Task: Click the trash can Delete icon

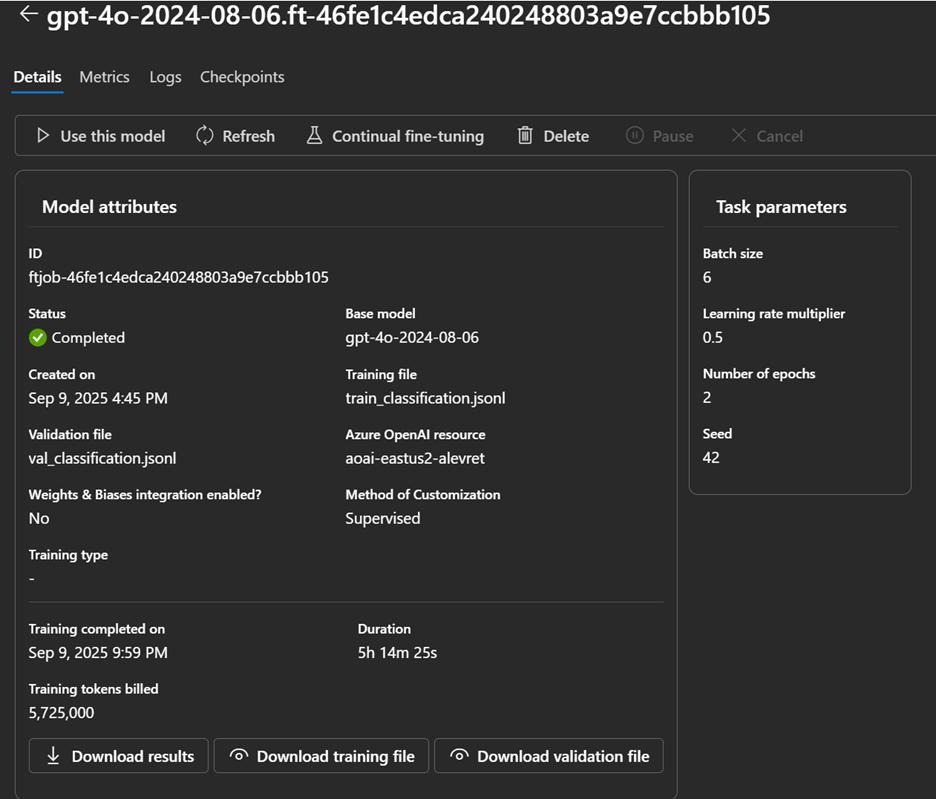Action: pos(525,136)
